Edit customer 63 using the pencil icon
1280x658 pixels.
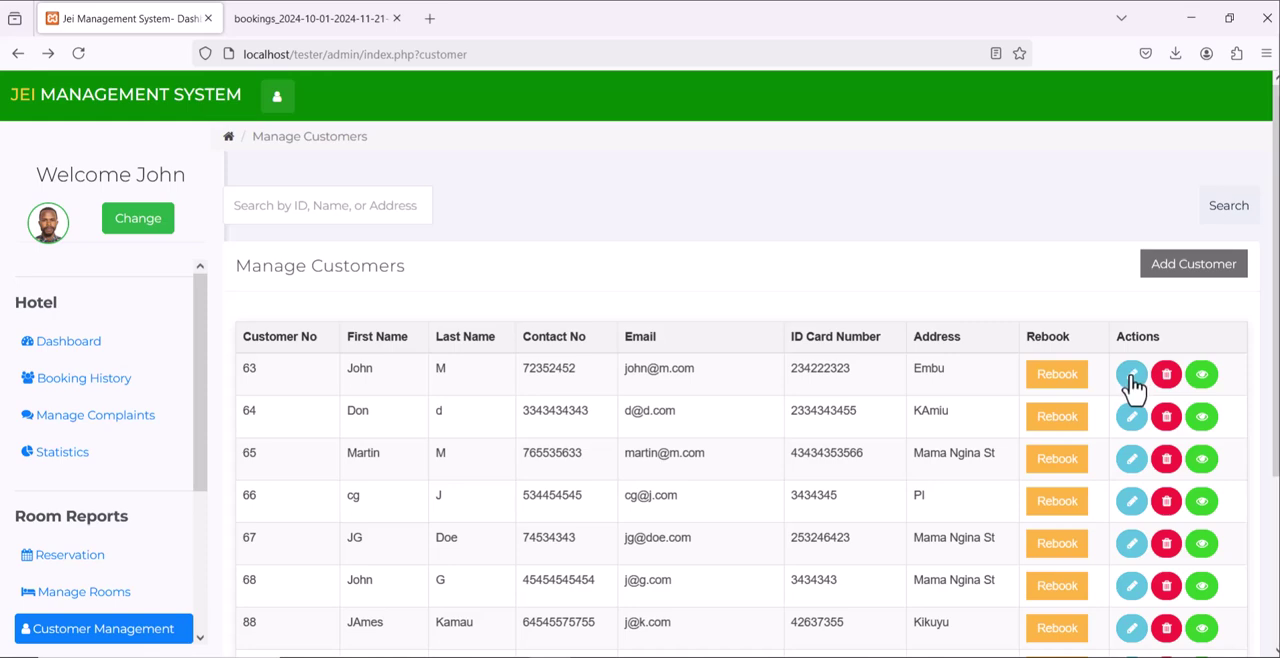coord(1131,374)
